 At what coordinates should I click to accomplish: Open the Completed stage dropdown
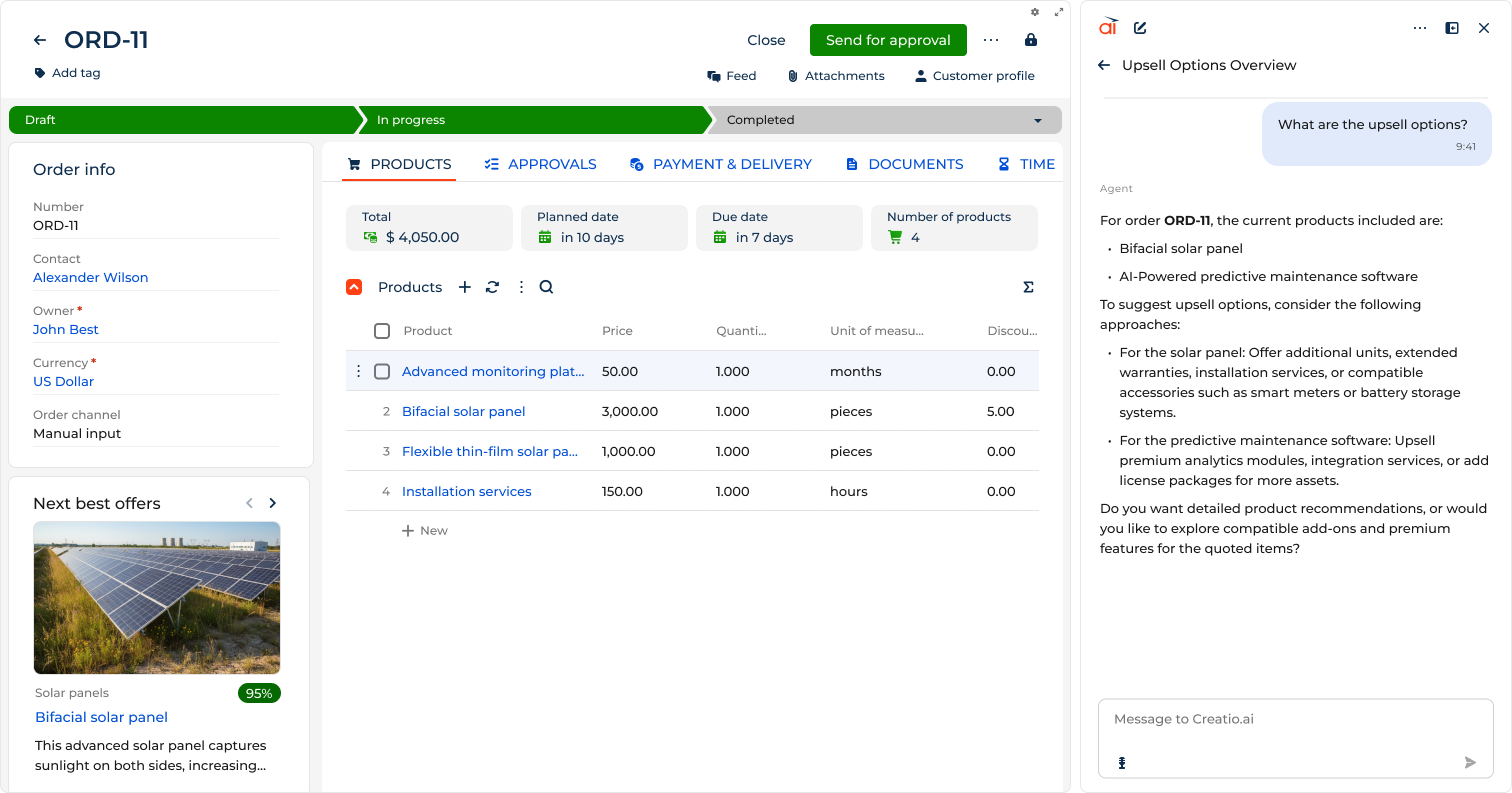click(1037, 119)
